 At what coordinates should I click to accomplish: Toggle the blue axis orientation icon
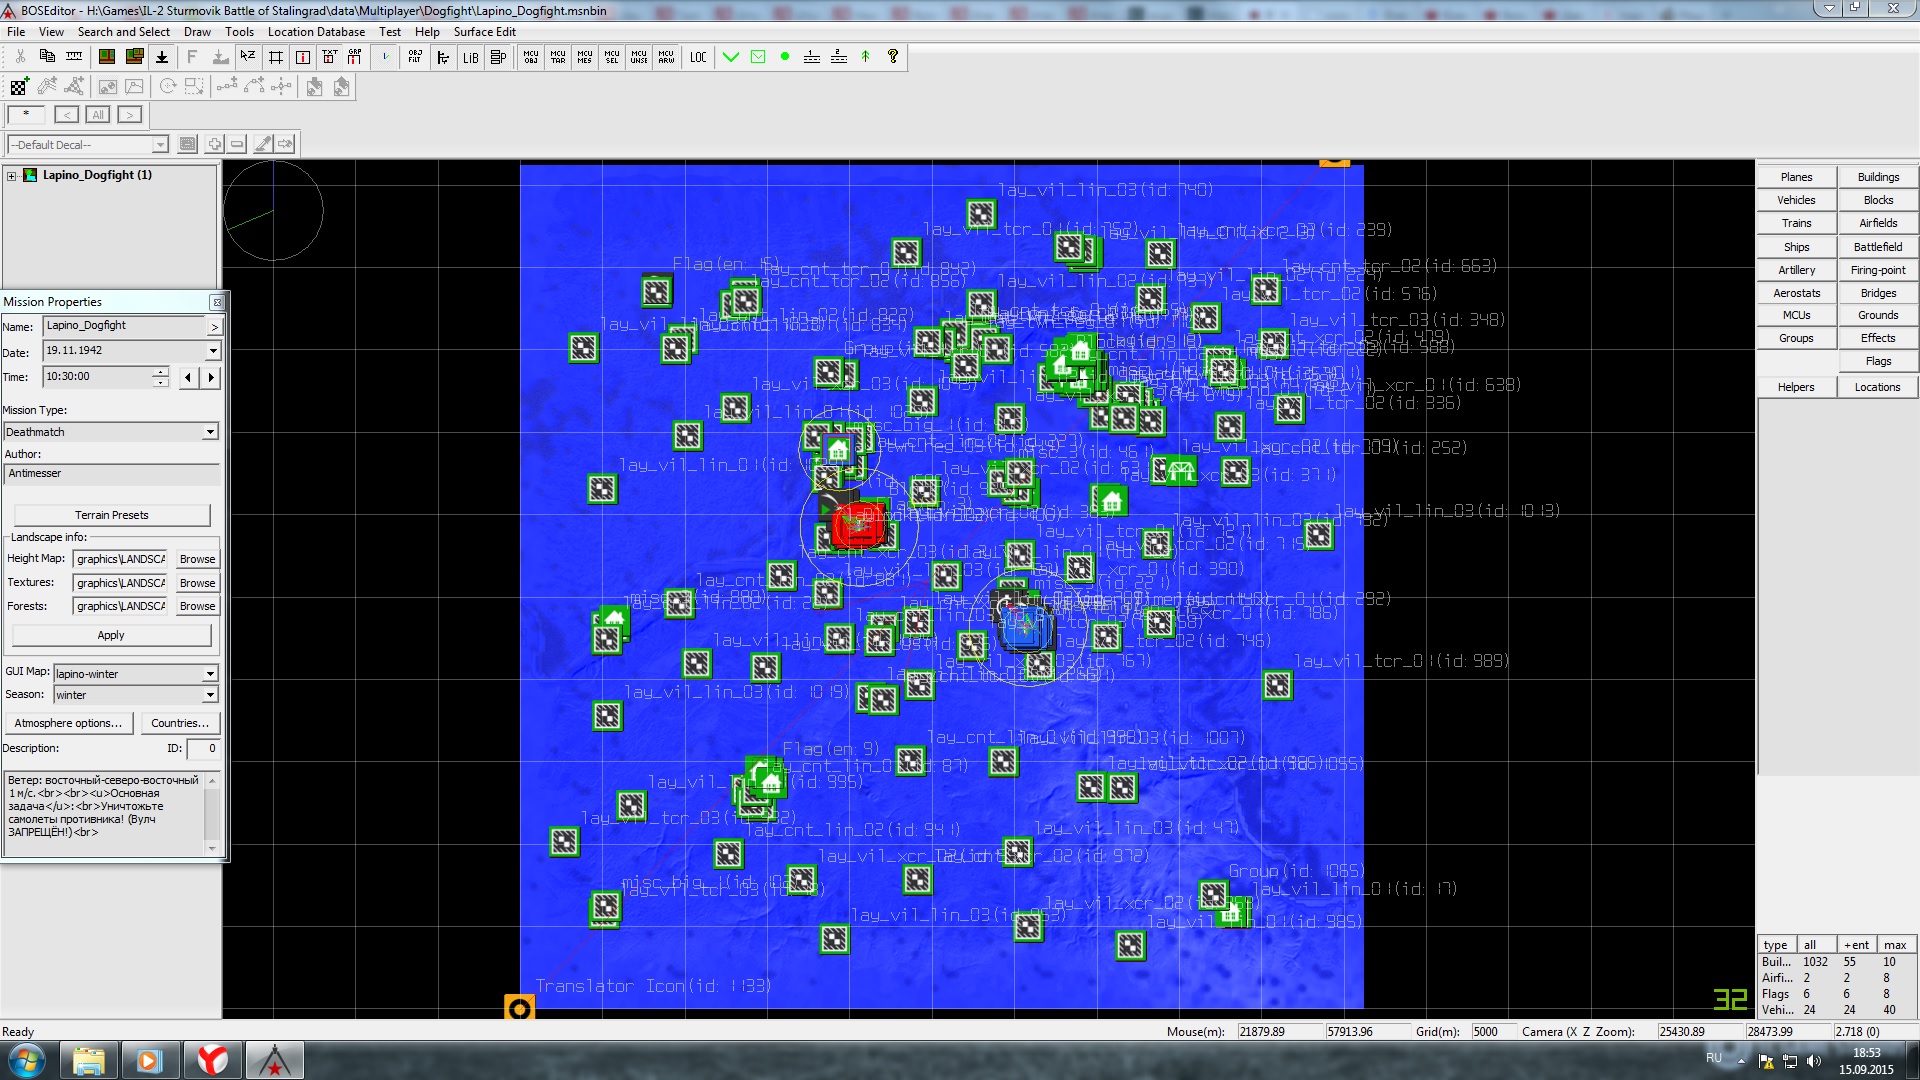[385, 57]
